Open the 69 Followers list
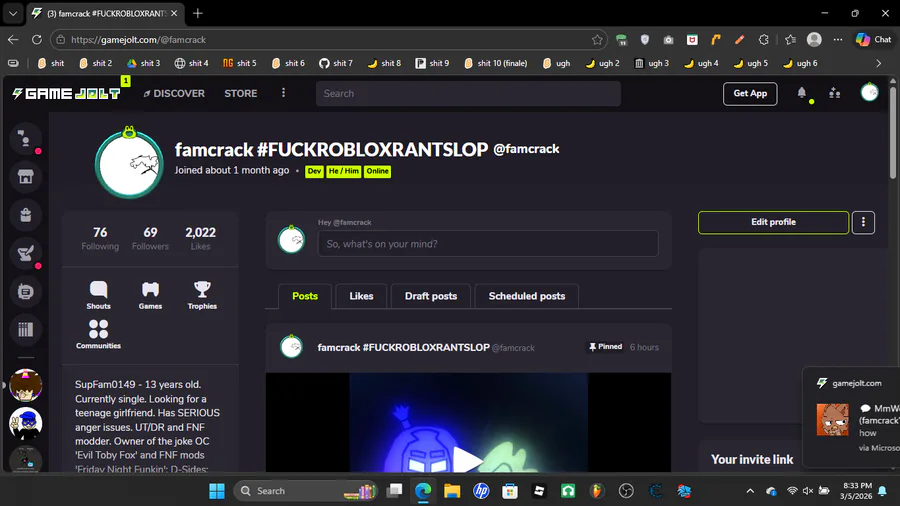This screenshot has width=900, height=506. (150, 238)
